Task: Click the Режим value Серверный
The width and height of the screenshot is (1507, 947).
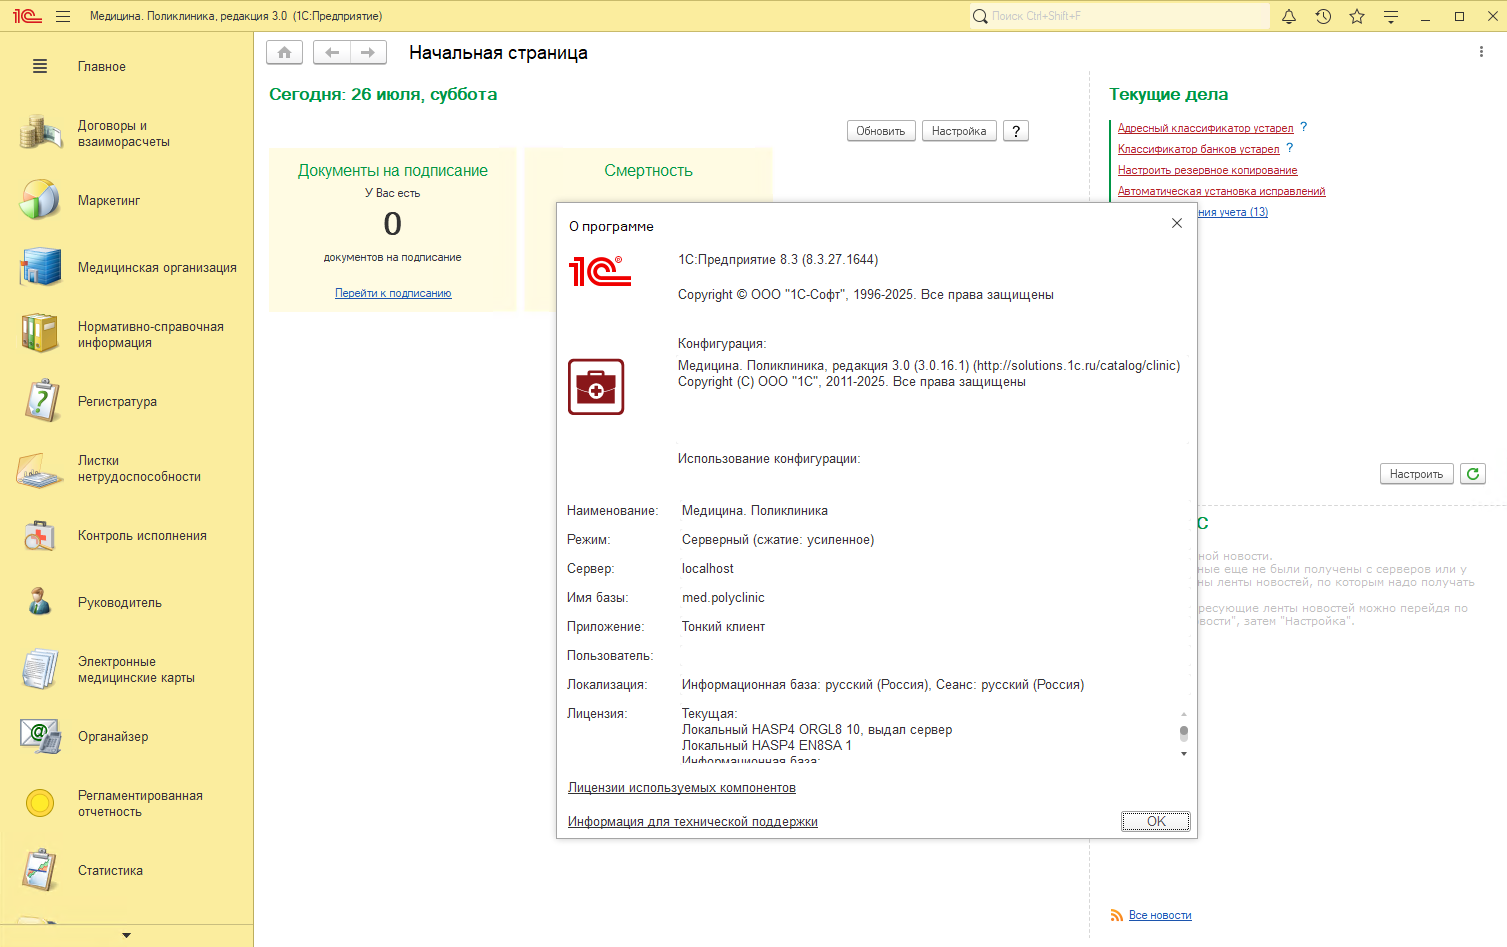Action: coord(778,540)
